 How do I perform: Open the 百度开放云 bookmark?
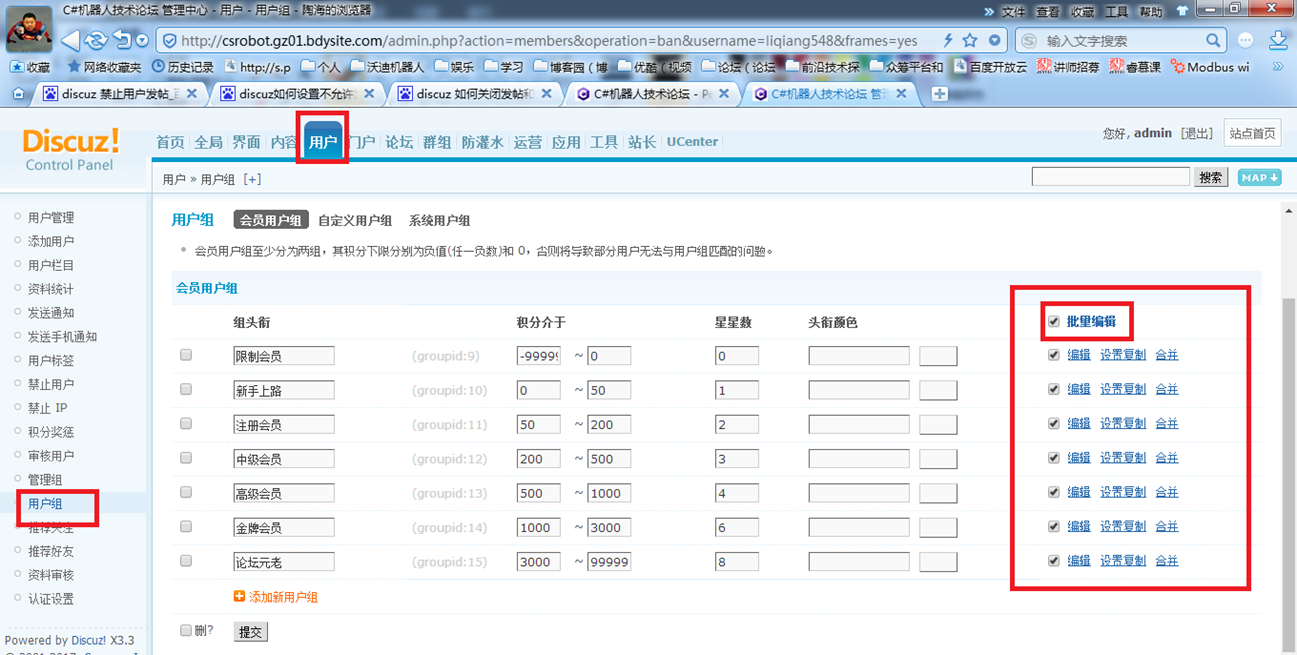(989, 67)
